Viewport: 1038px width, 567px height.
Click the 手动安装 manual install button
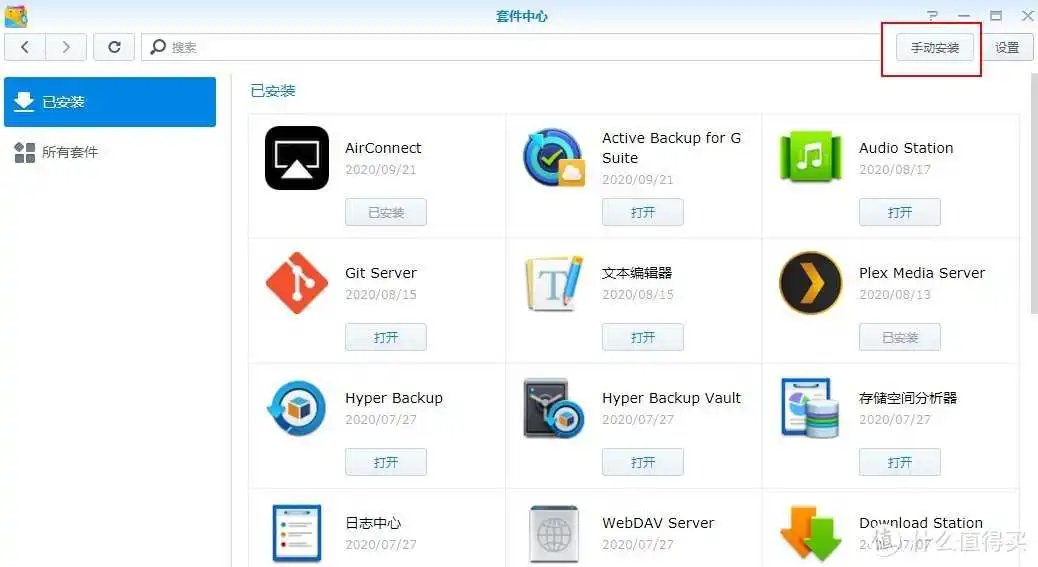(935, 48)
